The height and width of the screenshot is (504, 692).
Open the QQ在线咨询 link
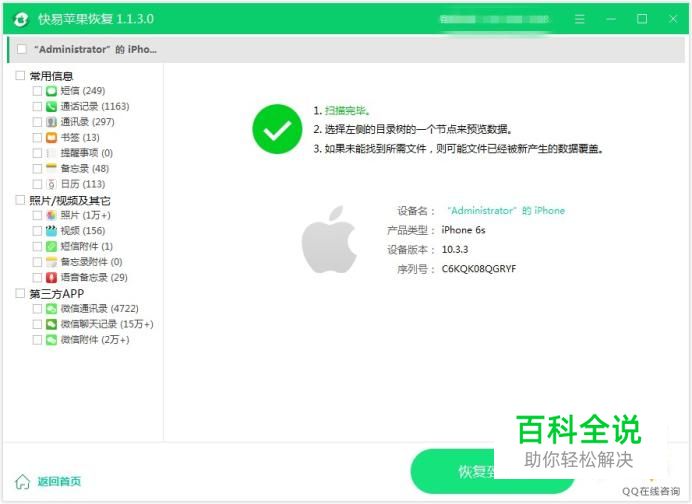(x=651, y=491)
